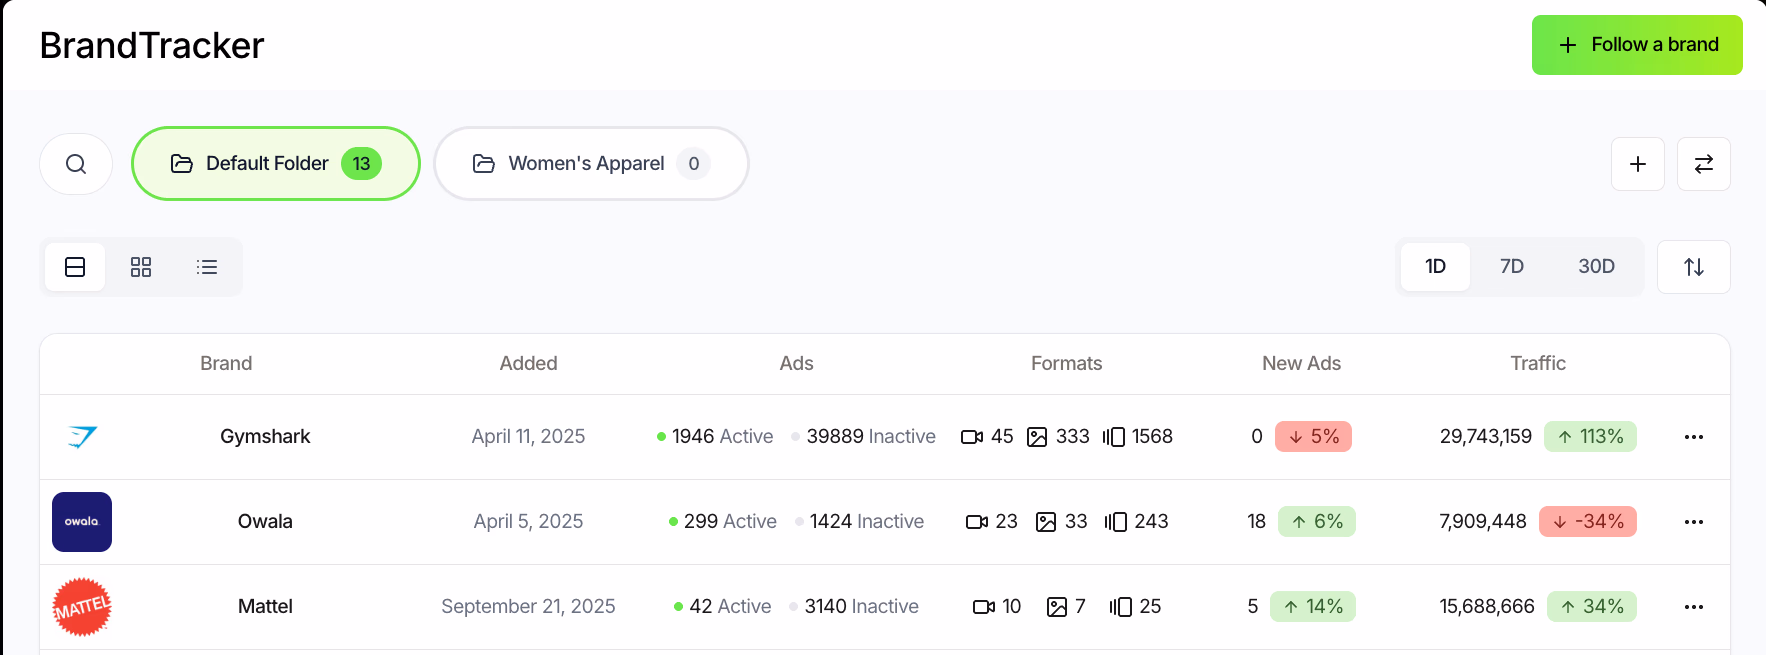Click the September 21, 2025 date
Screen dimensions: 1766x655
pos(528,607)
